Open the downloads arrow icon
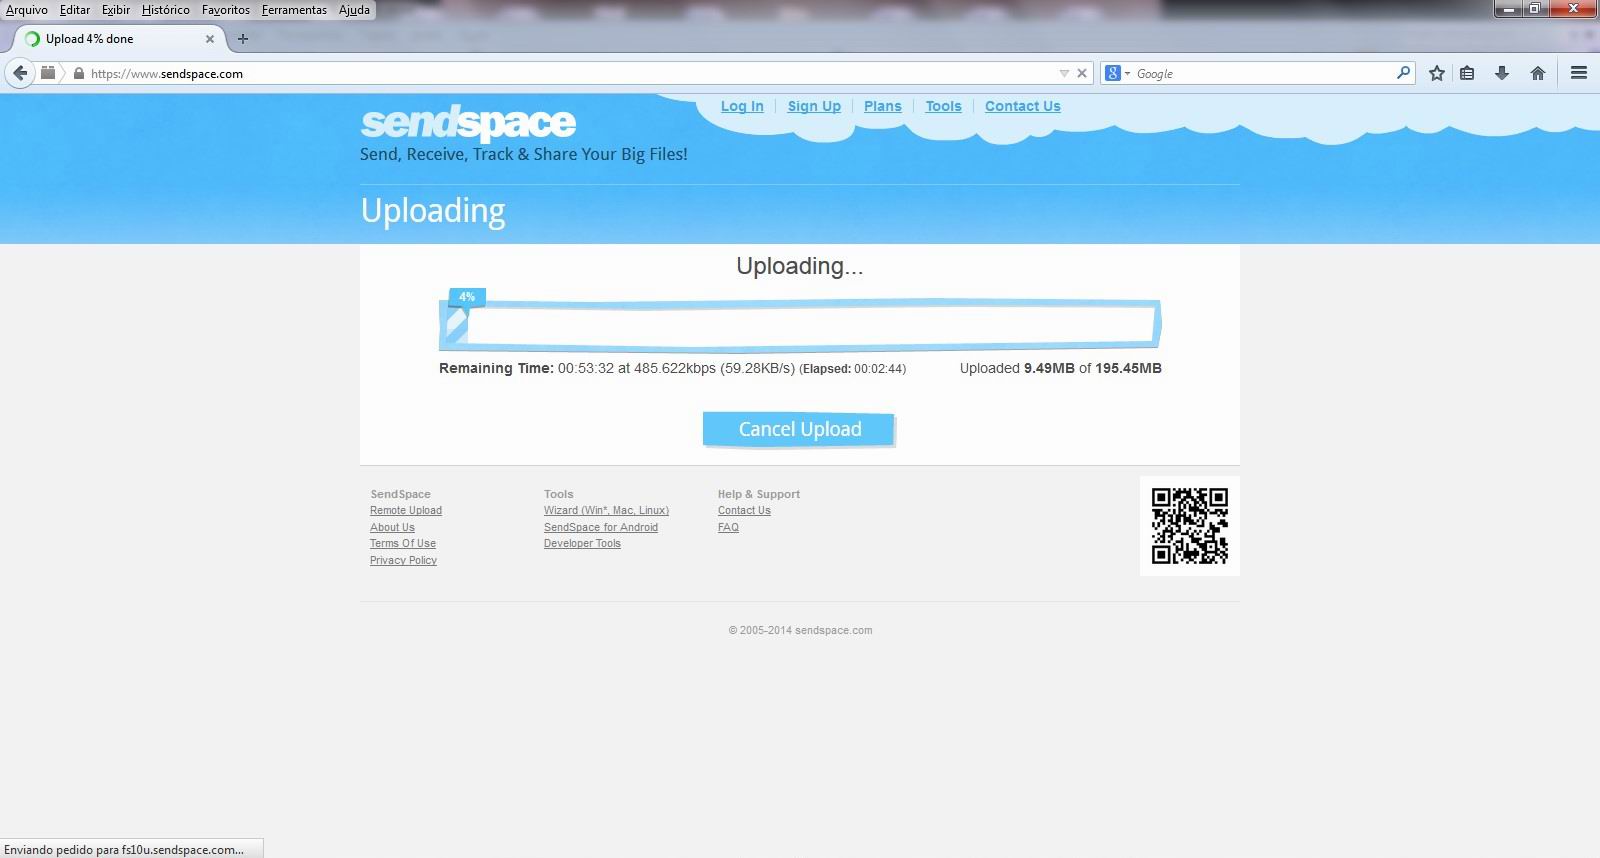 pos(1501,73)
